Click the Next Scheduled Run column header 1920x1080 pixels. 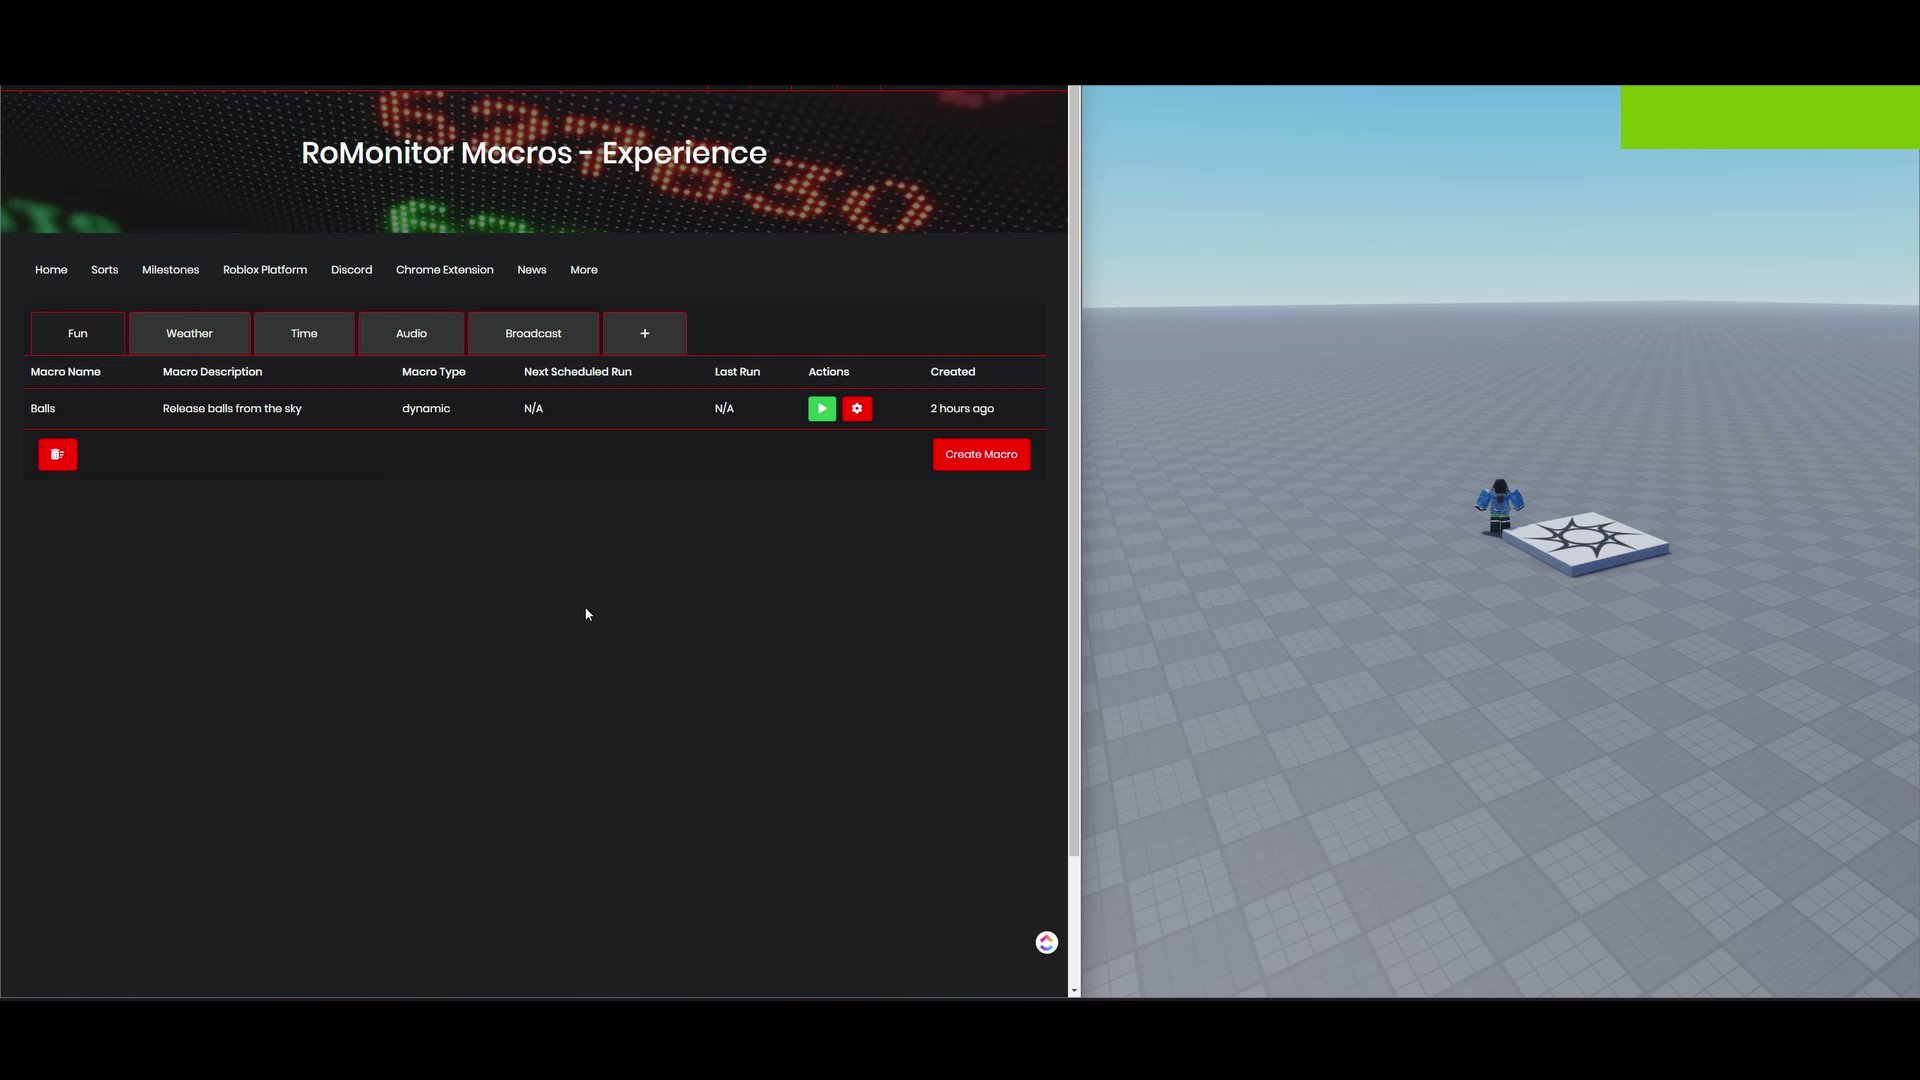tap(578, 372)
